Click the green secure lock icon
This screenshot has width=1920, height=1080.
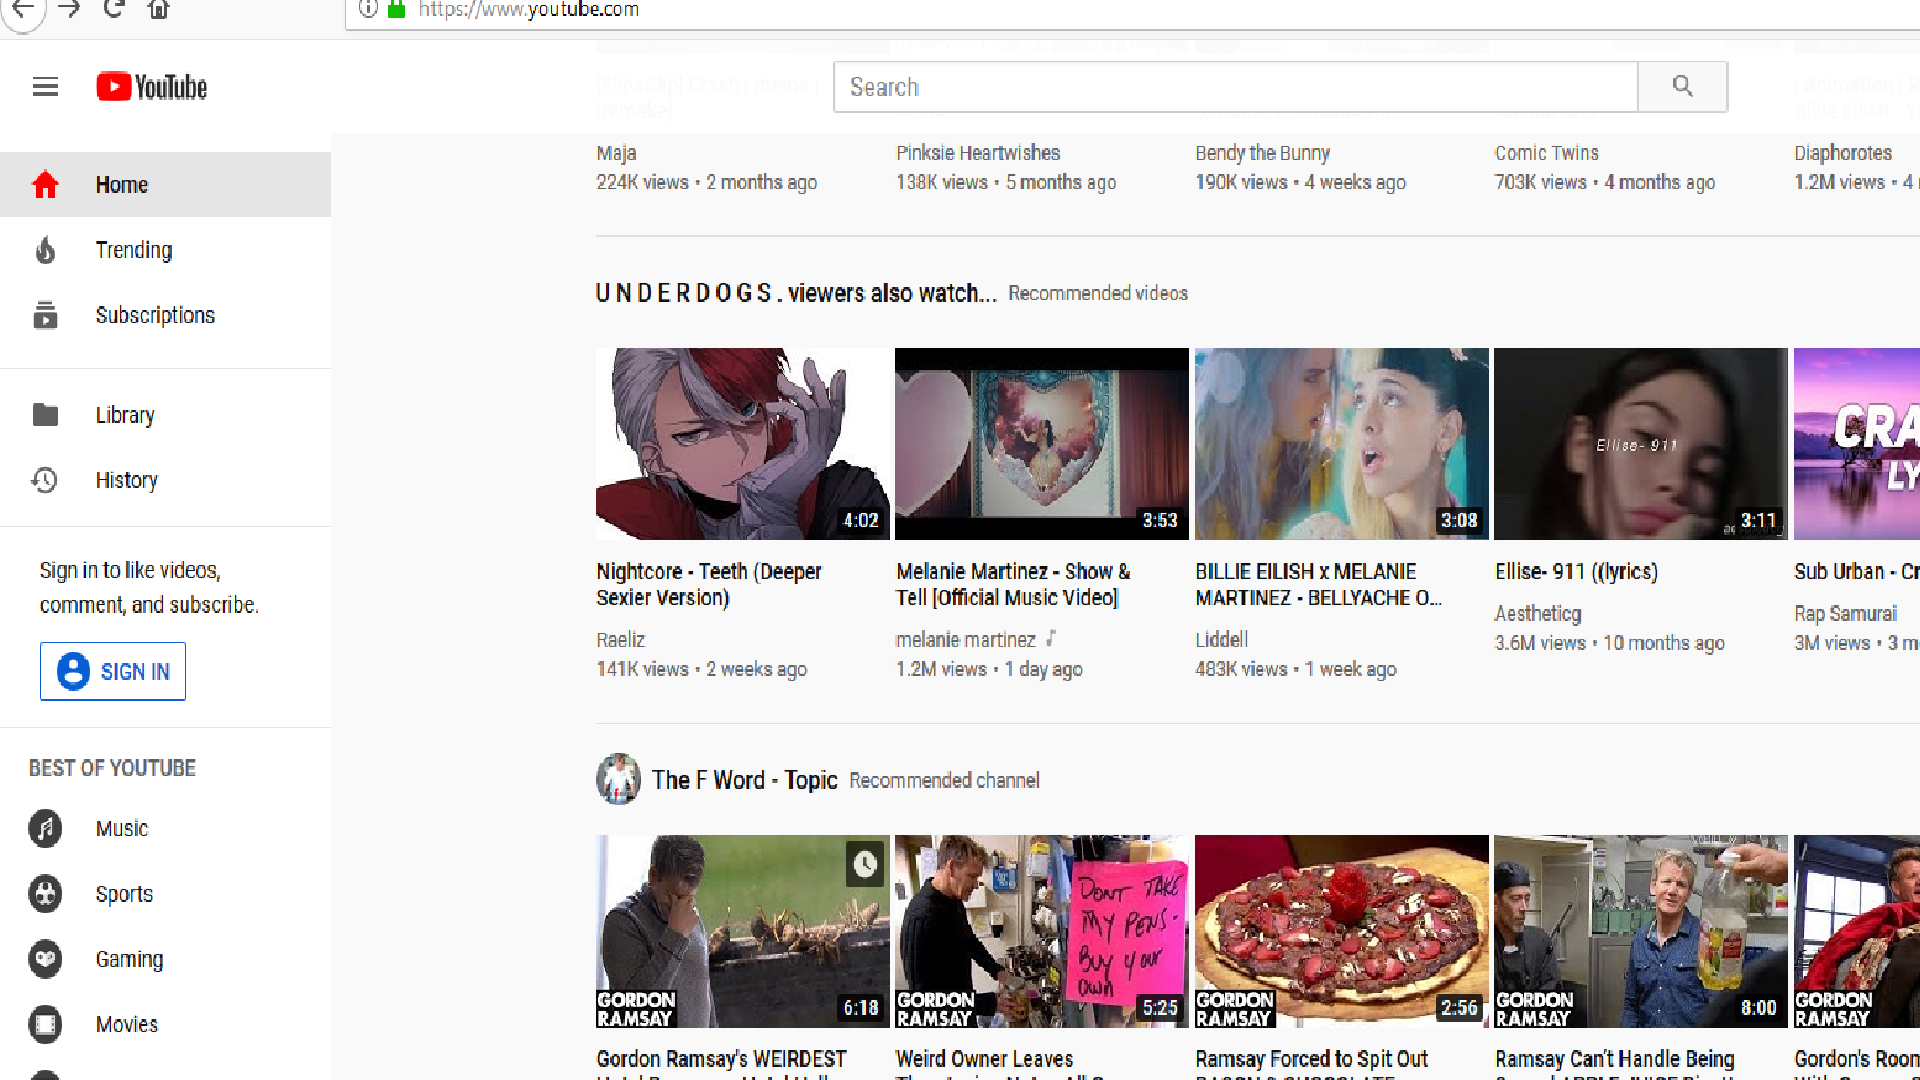396,9
